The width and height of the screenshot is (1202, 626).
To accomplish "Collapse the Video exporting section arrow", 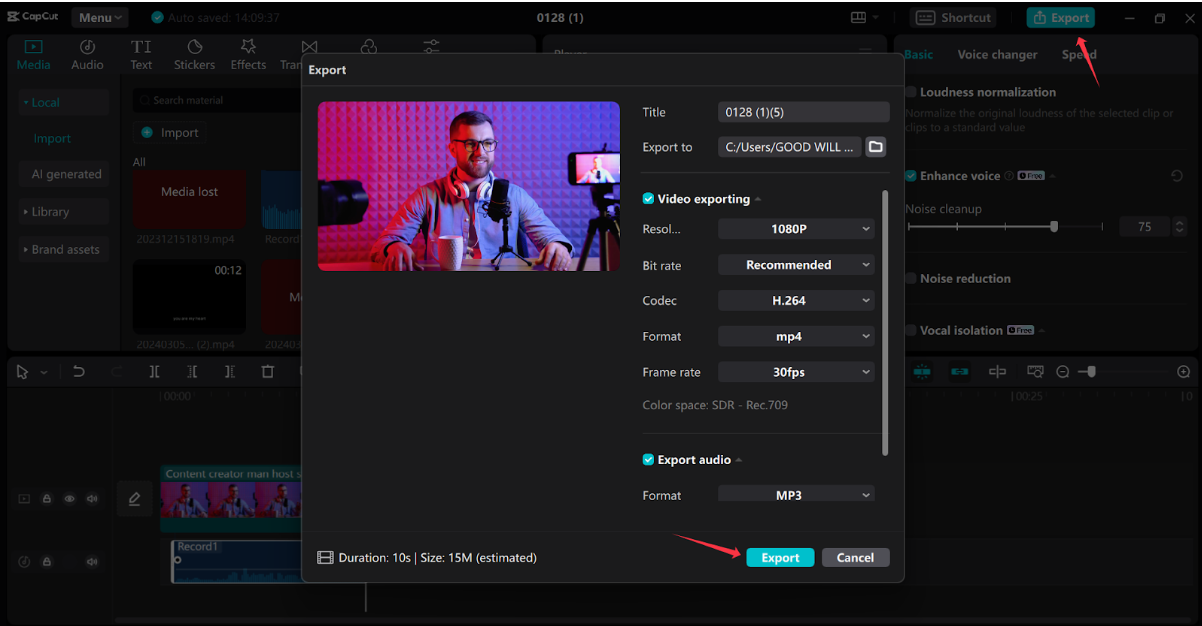I will point(758,200).
